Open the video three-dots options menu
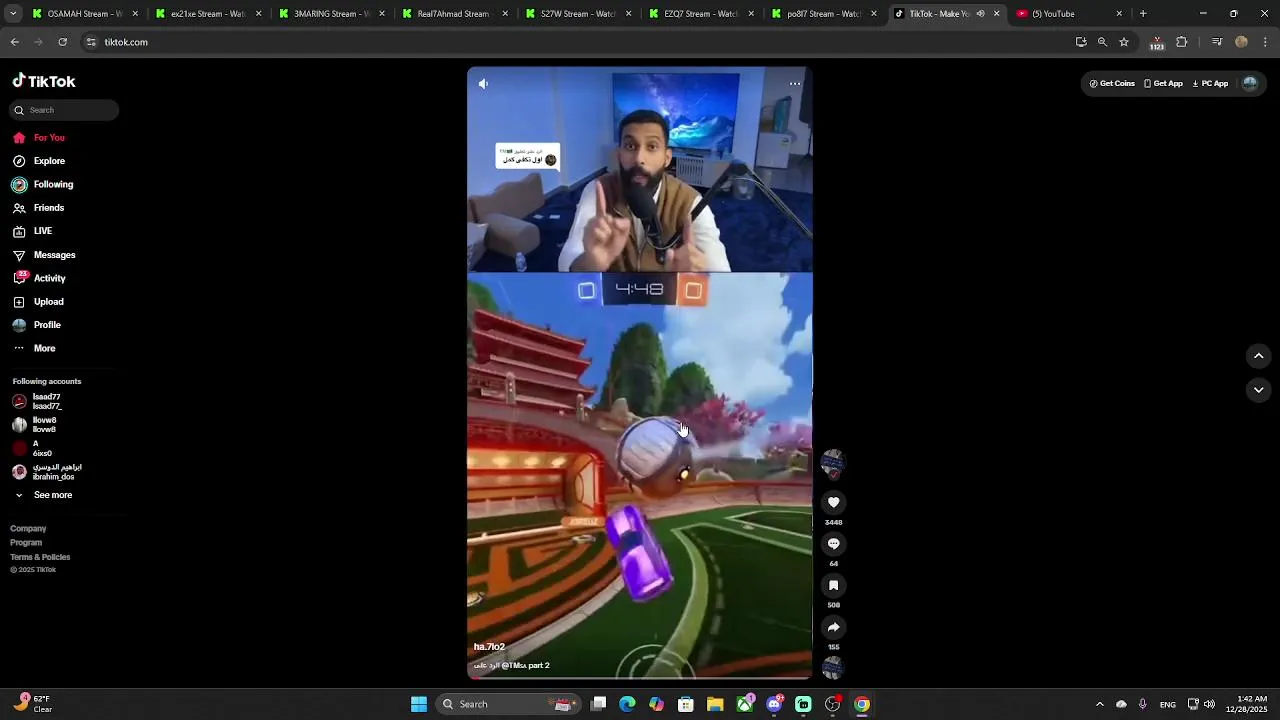This screenshot has height=720, width=1280. [795, 84]
